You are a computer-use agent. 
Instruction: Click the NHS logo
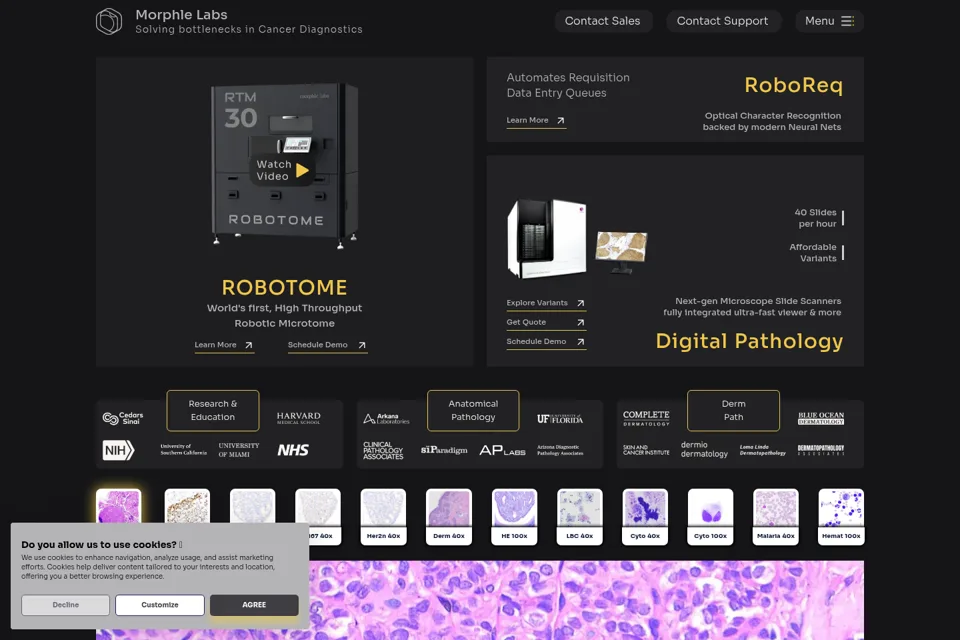293,450
